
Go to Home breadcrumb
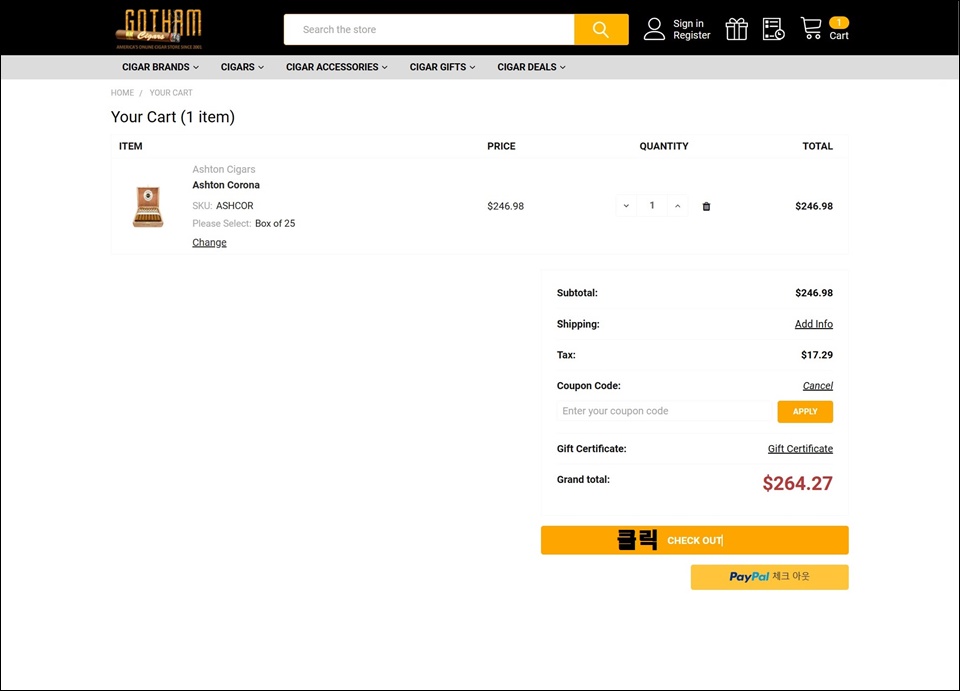pos(122,92)
